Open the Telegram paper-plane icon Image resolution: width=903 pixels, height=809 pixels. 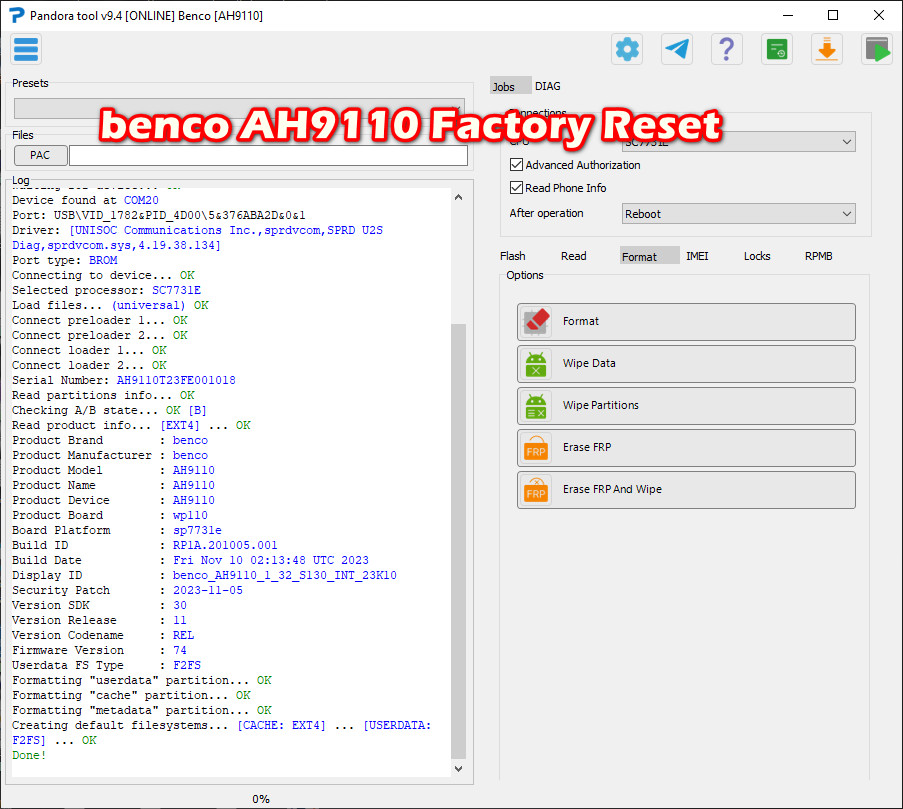tap(677, 50)
